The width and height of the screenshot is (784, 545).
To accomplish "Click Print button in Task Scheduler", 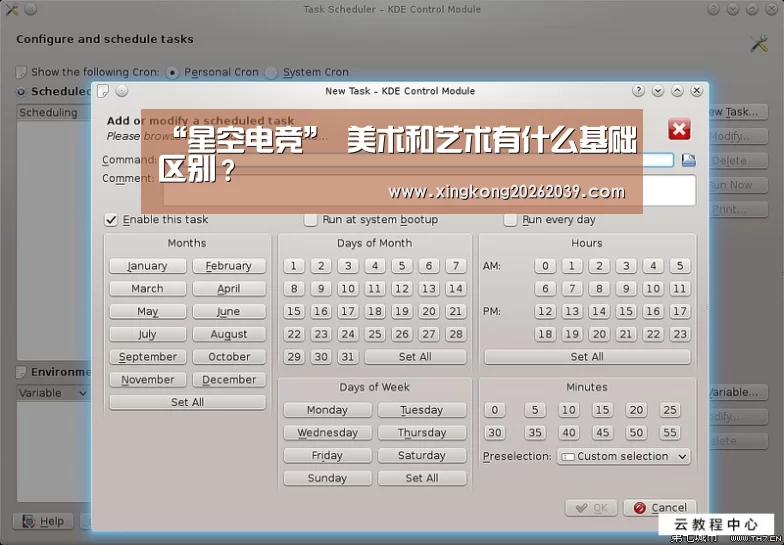I will 738,210.
